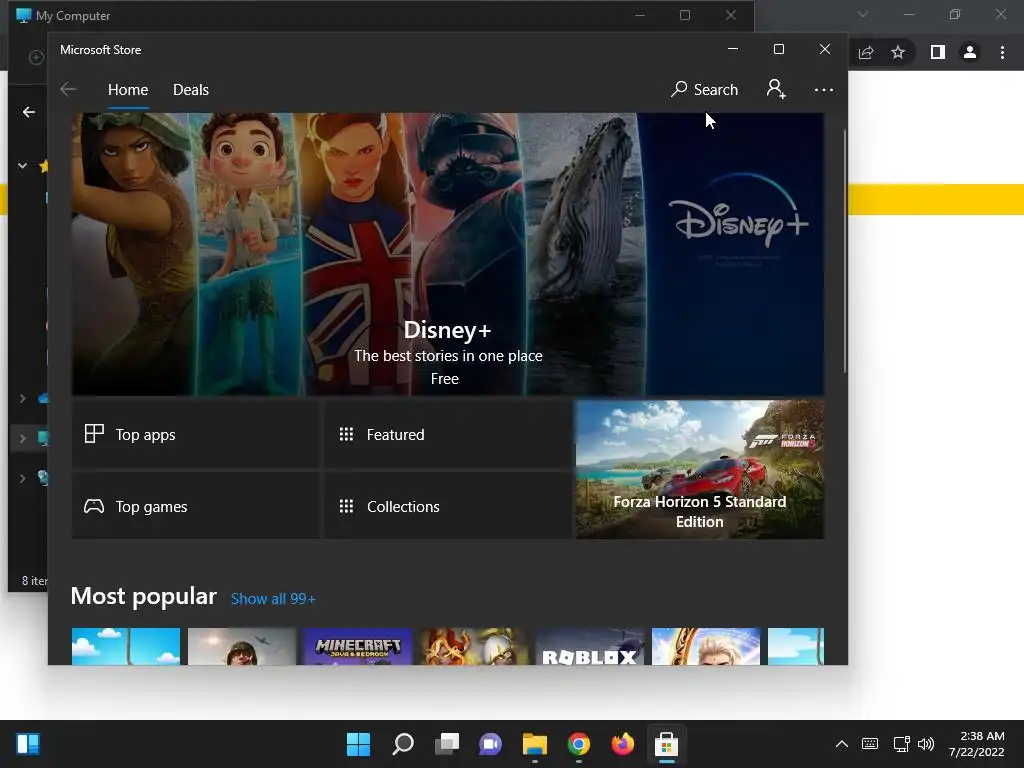1024x768 pixels.
Task: Open Chrome three-dot menu
Action: [x=1002, y=52]
